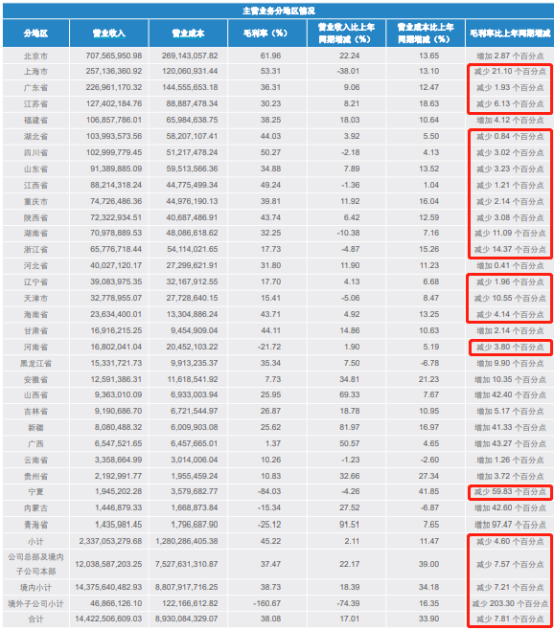Click the 山东省 row label
Image resolution: width=554 pixels, height=631 pixels.
pos(36,169)
